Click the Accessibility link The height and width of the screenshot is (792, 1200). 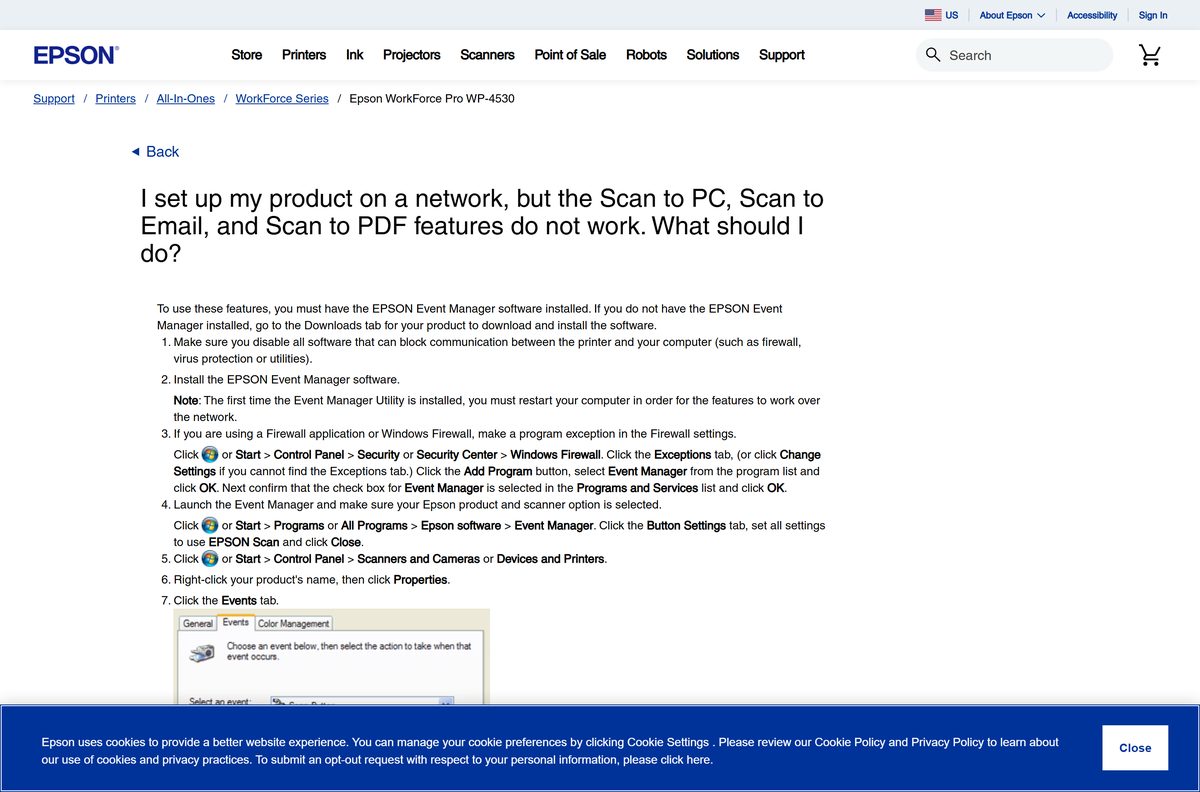[1092, 15]
